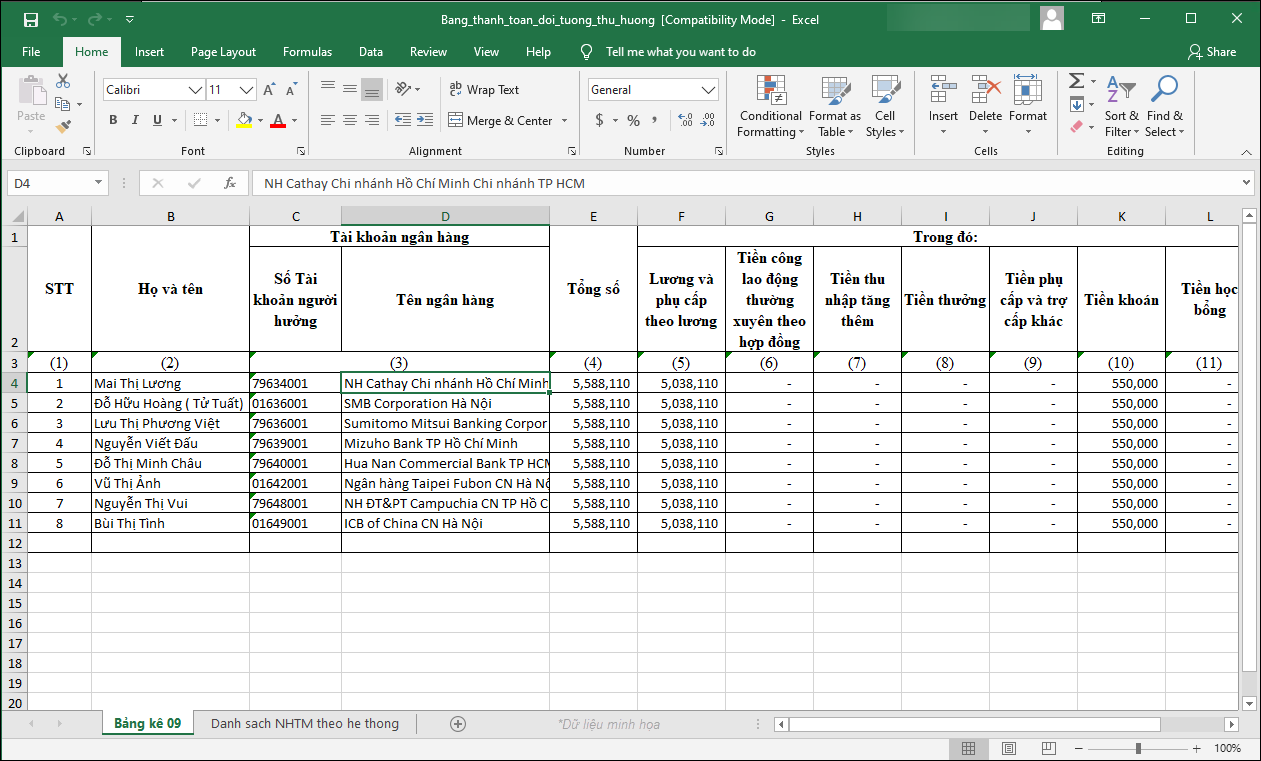Open sheet tab Danh sach NHTM theo he thong
1261x761 pixels.
tap(305, 724)
